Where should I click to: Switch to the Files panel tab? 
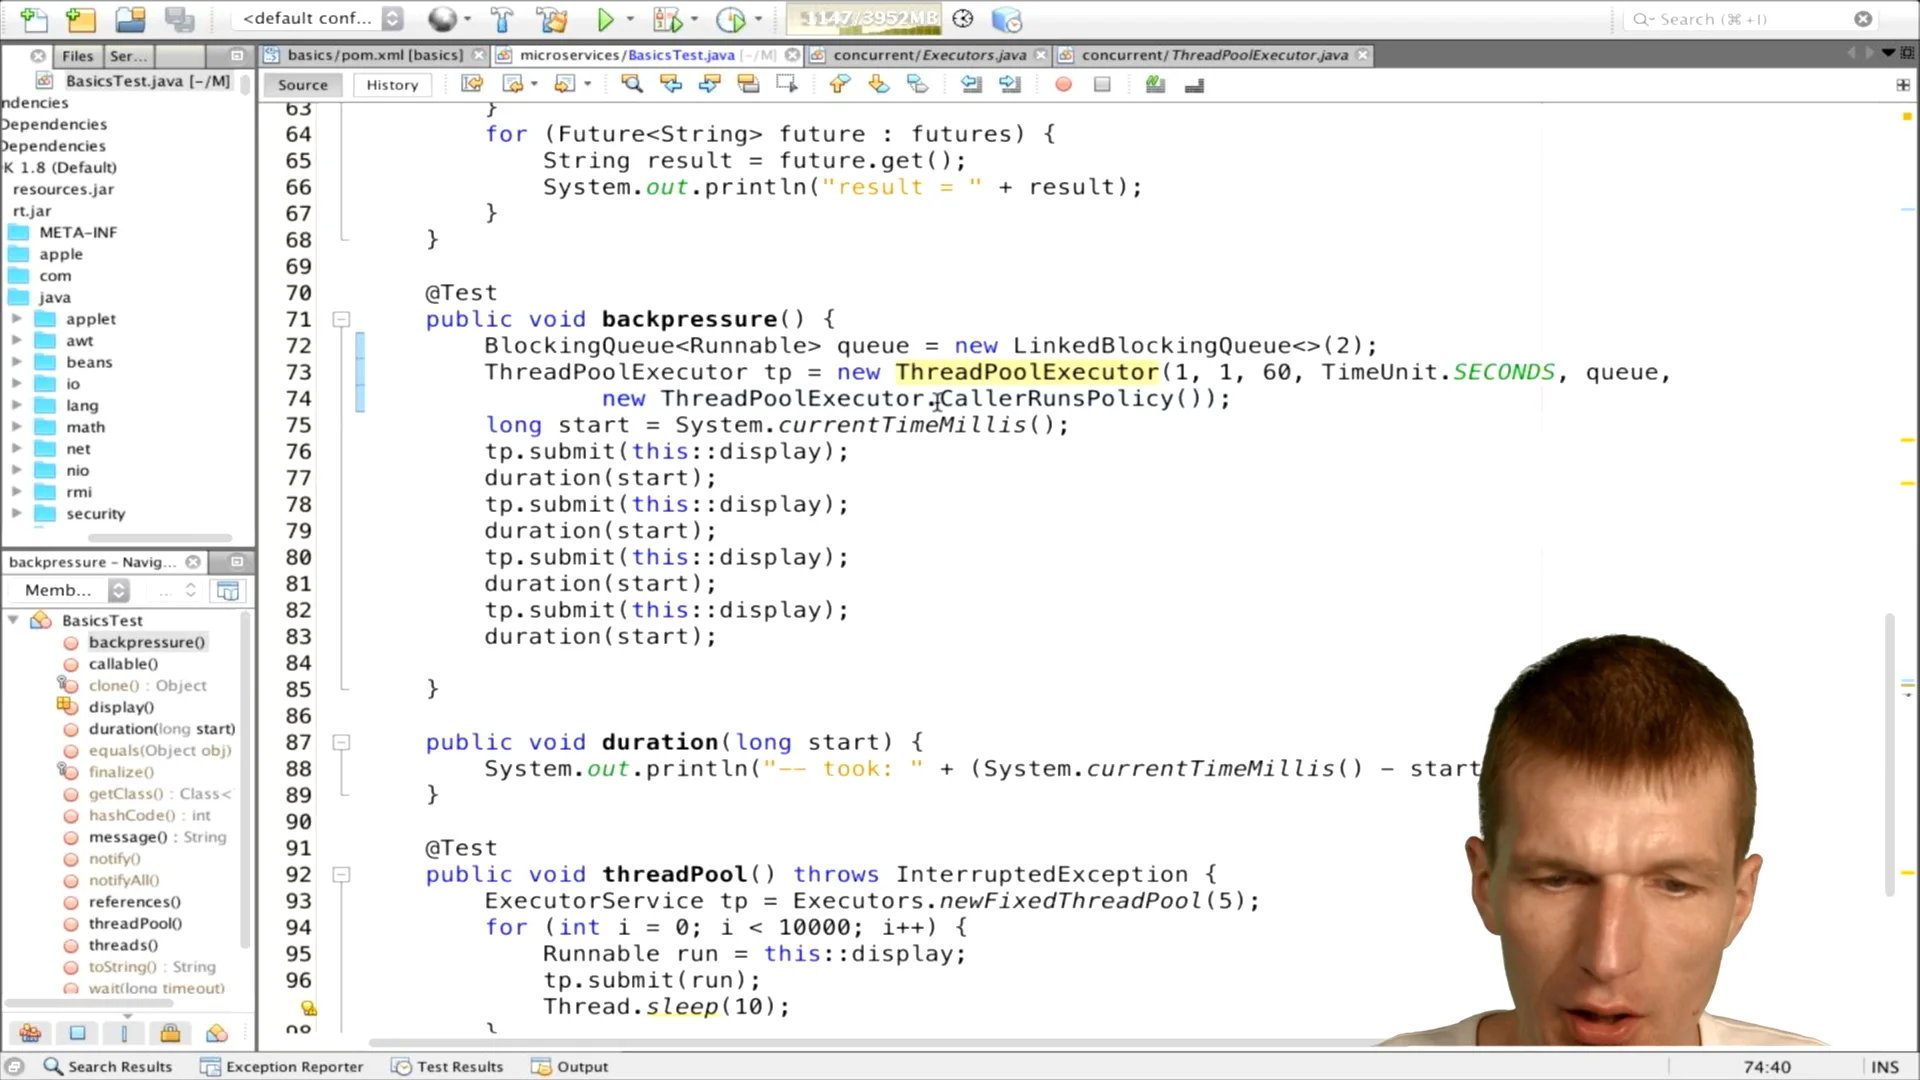tap(77, 56)
